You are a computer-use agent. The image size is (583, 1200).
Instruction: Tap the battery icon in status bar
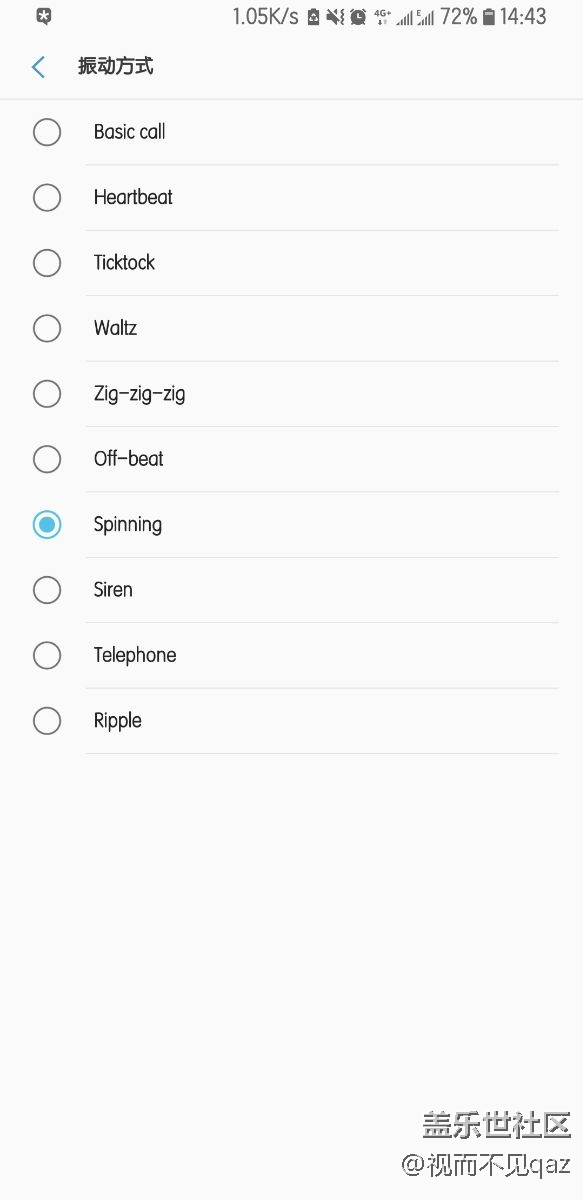488,17
